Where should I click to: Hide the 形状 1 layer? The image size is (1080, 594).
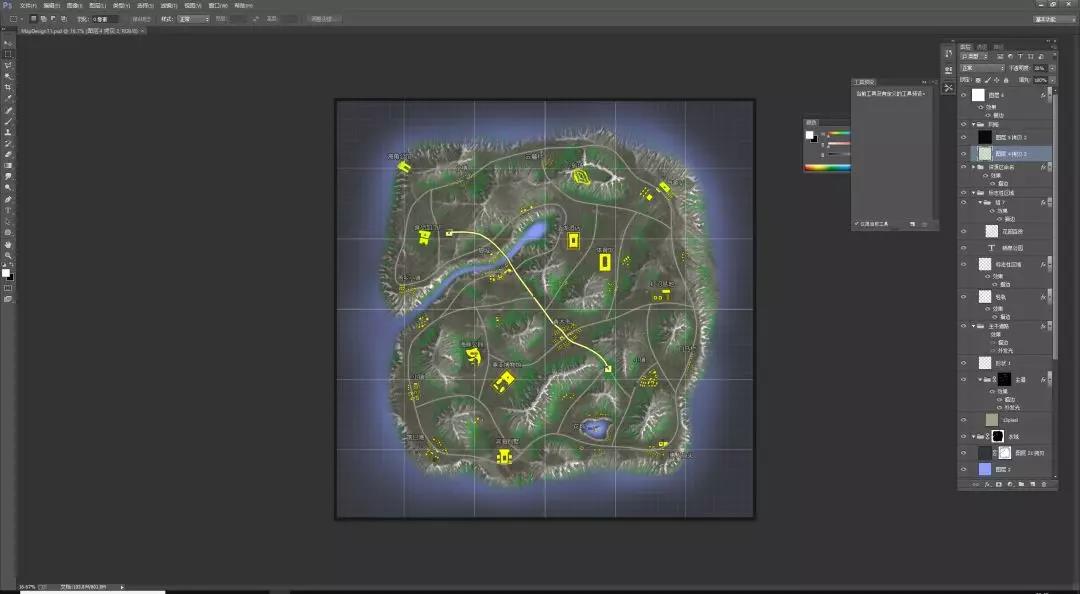964,363
